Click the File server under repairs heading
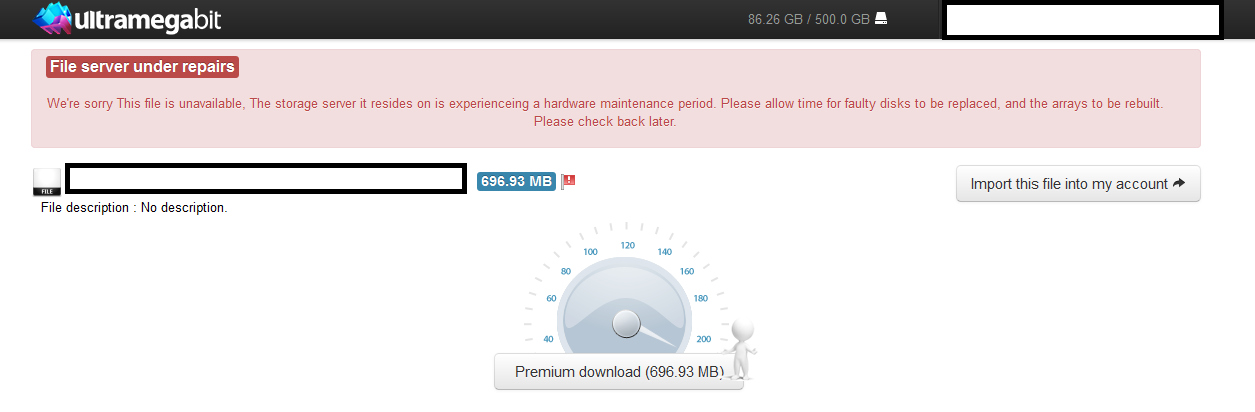 (x=142, y=67)
